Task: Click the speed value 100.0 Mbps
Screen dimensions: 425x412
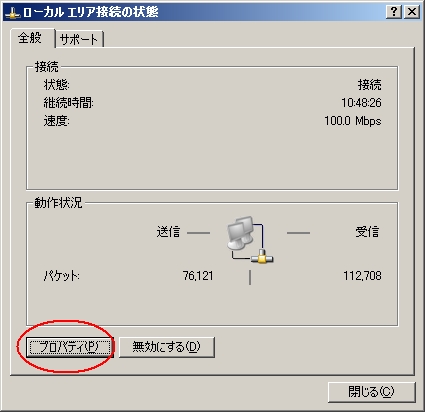Action: point(353,121)
